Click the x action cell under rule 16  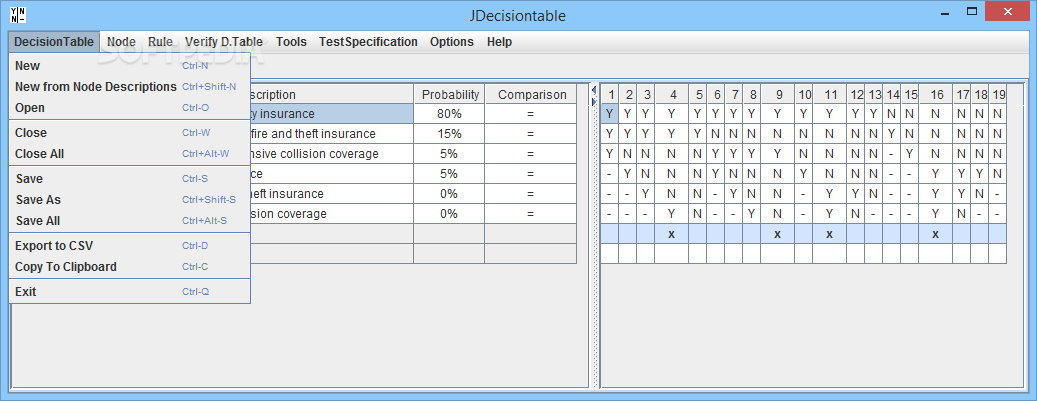tap(936, 234)
